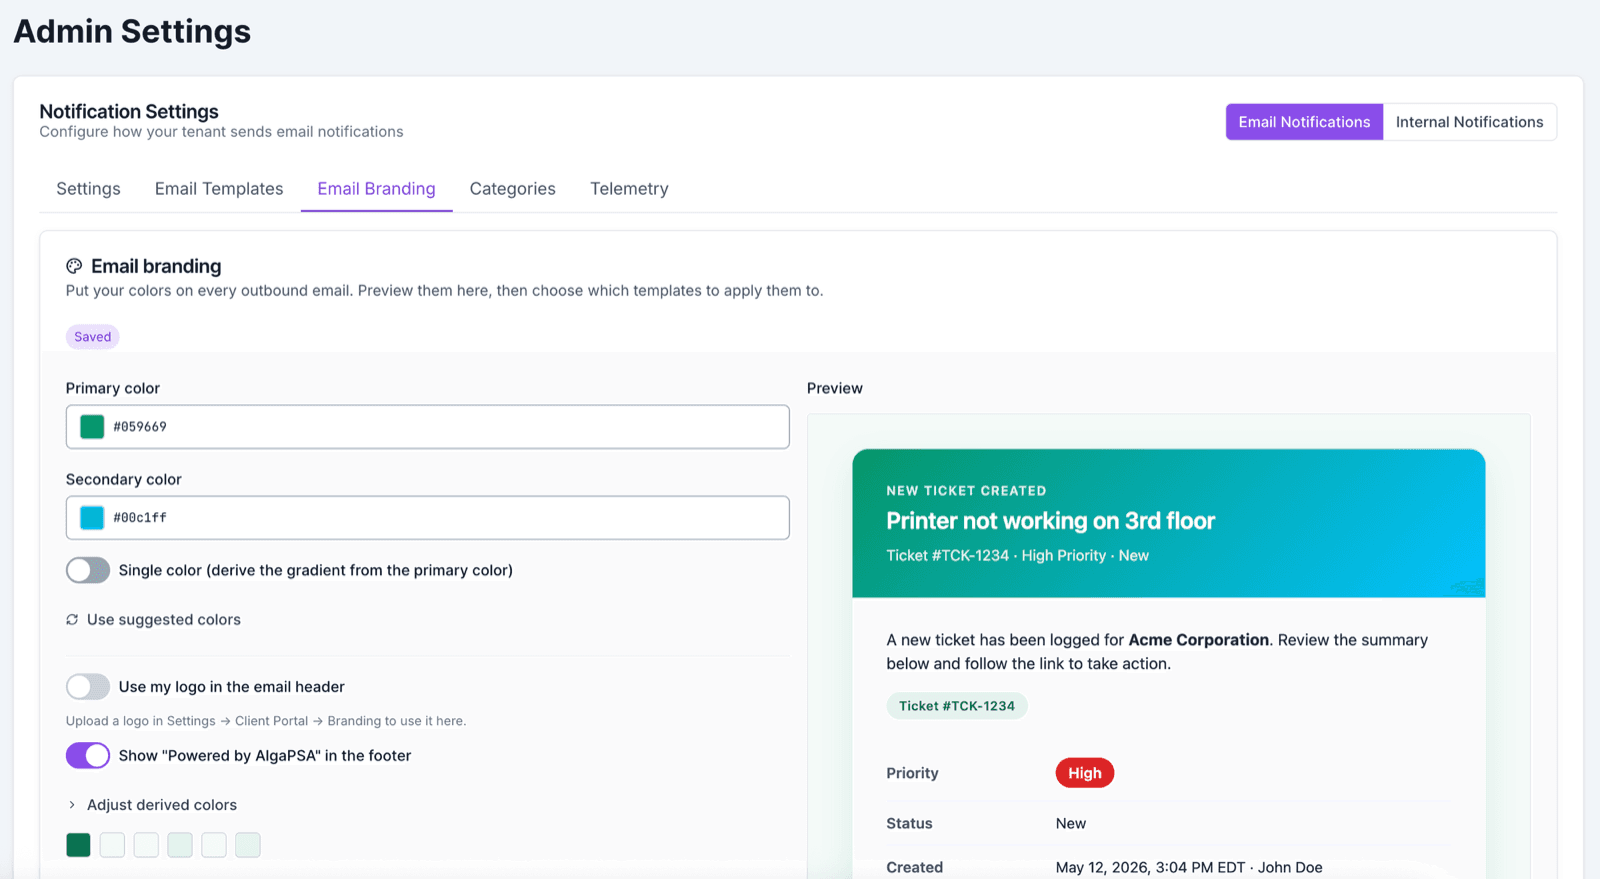Viewport: 1600px width, 879px height.
Task: Select the Email Branding tab
Action: click(377, 189)
